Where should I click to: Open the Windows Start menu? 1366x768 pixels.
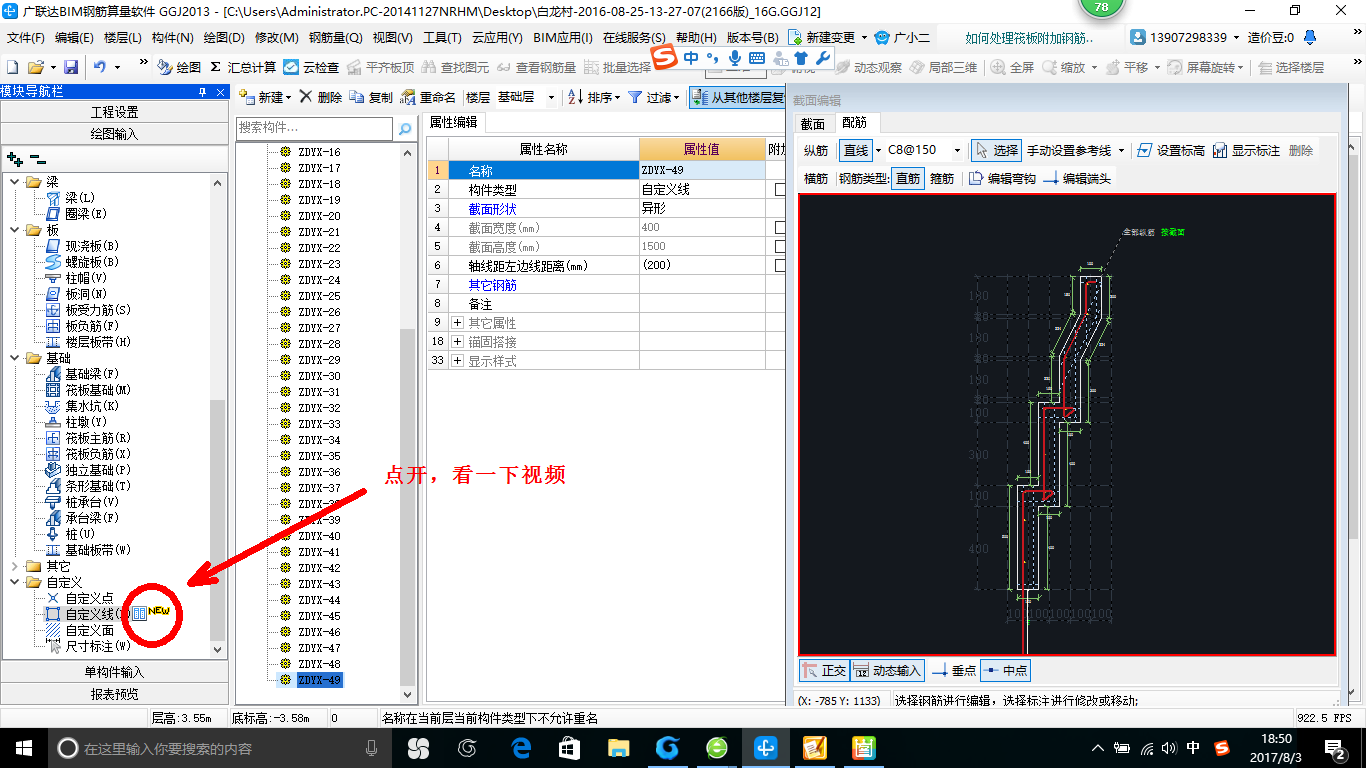click(24, 747)
